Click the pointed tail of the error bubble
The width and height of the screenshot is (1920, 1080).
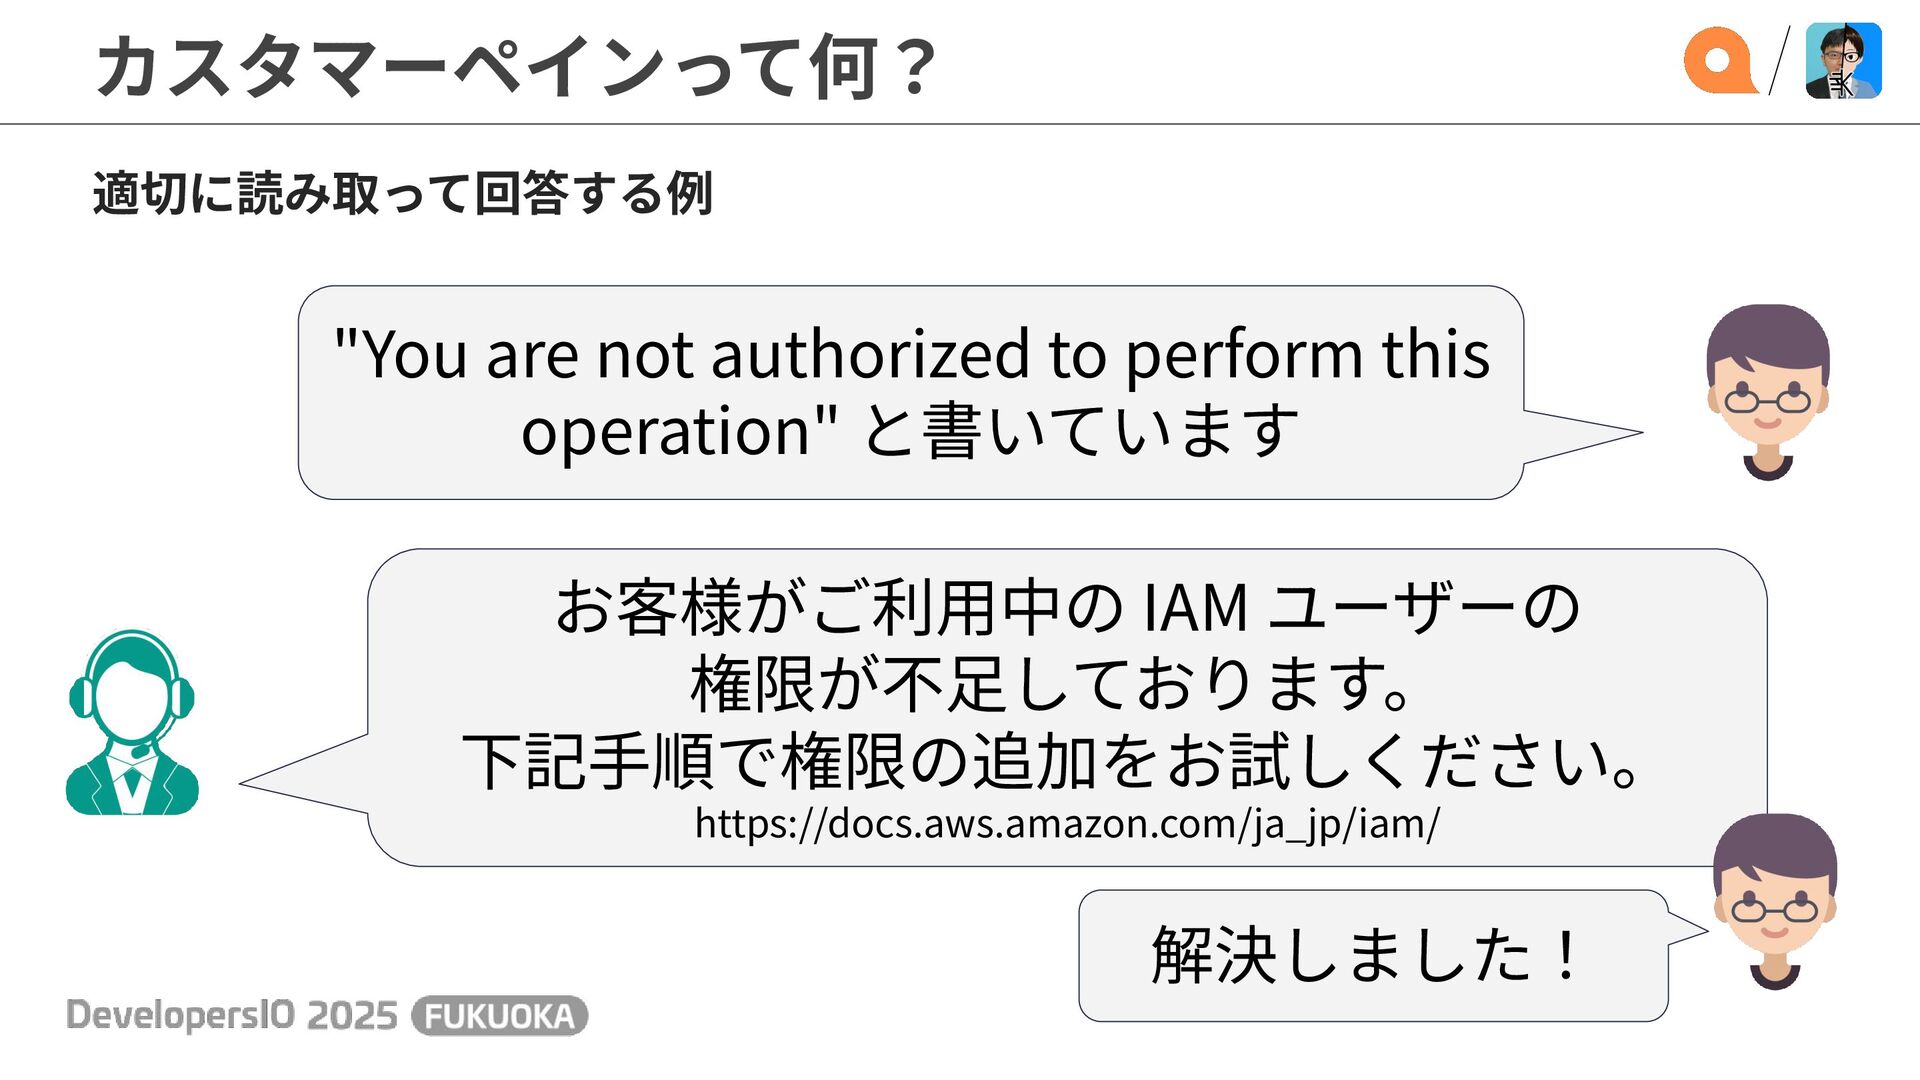pos(1582,435)
